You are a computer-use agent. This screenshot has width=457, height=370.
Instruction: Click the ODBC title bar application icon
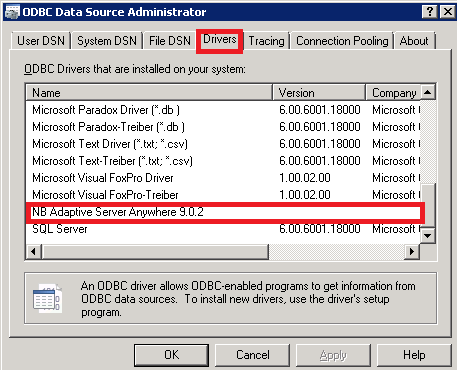tap(12, 12)
